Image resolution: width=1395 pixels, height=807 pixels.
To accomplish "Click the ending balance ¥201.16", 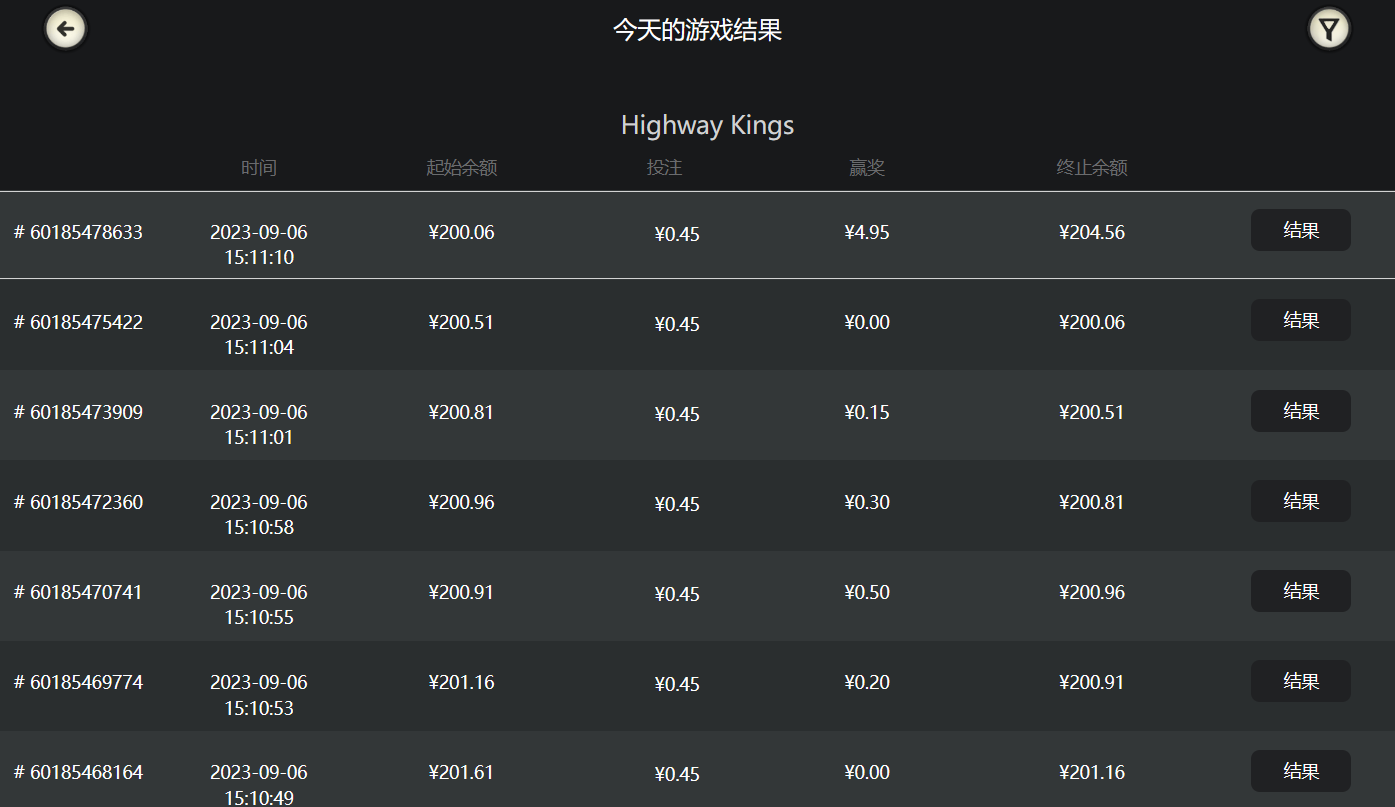I will click(1092, 773).
